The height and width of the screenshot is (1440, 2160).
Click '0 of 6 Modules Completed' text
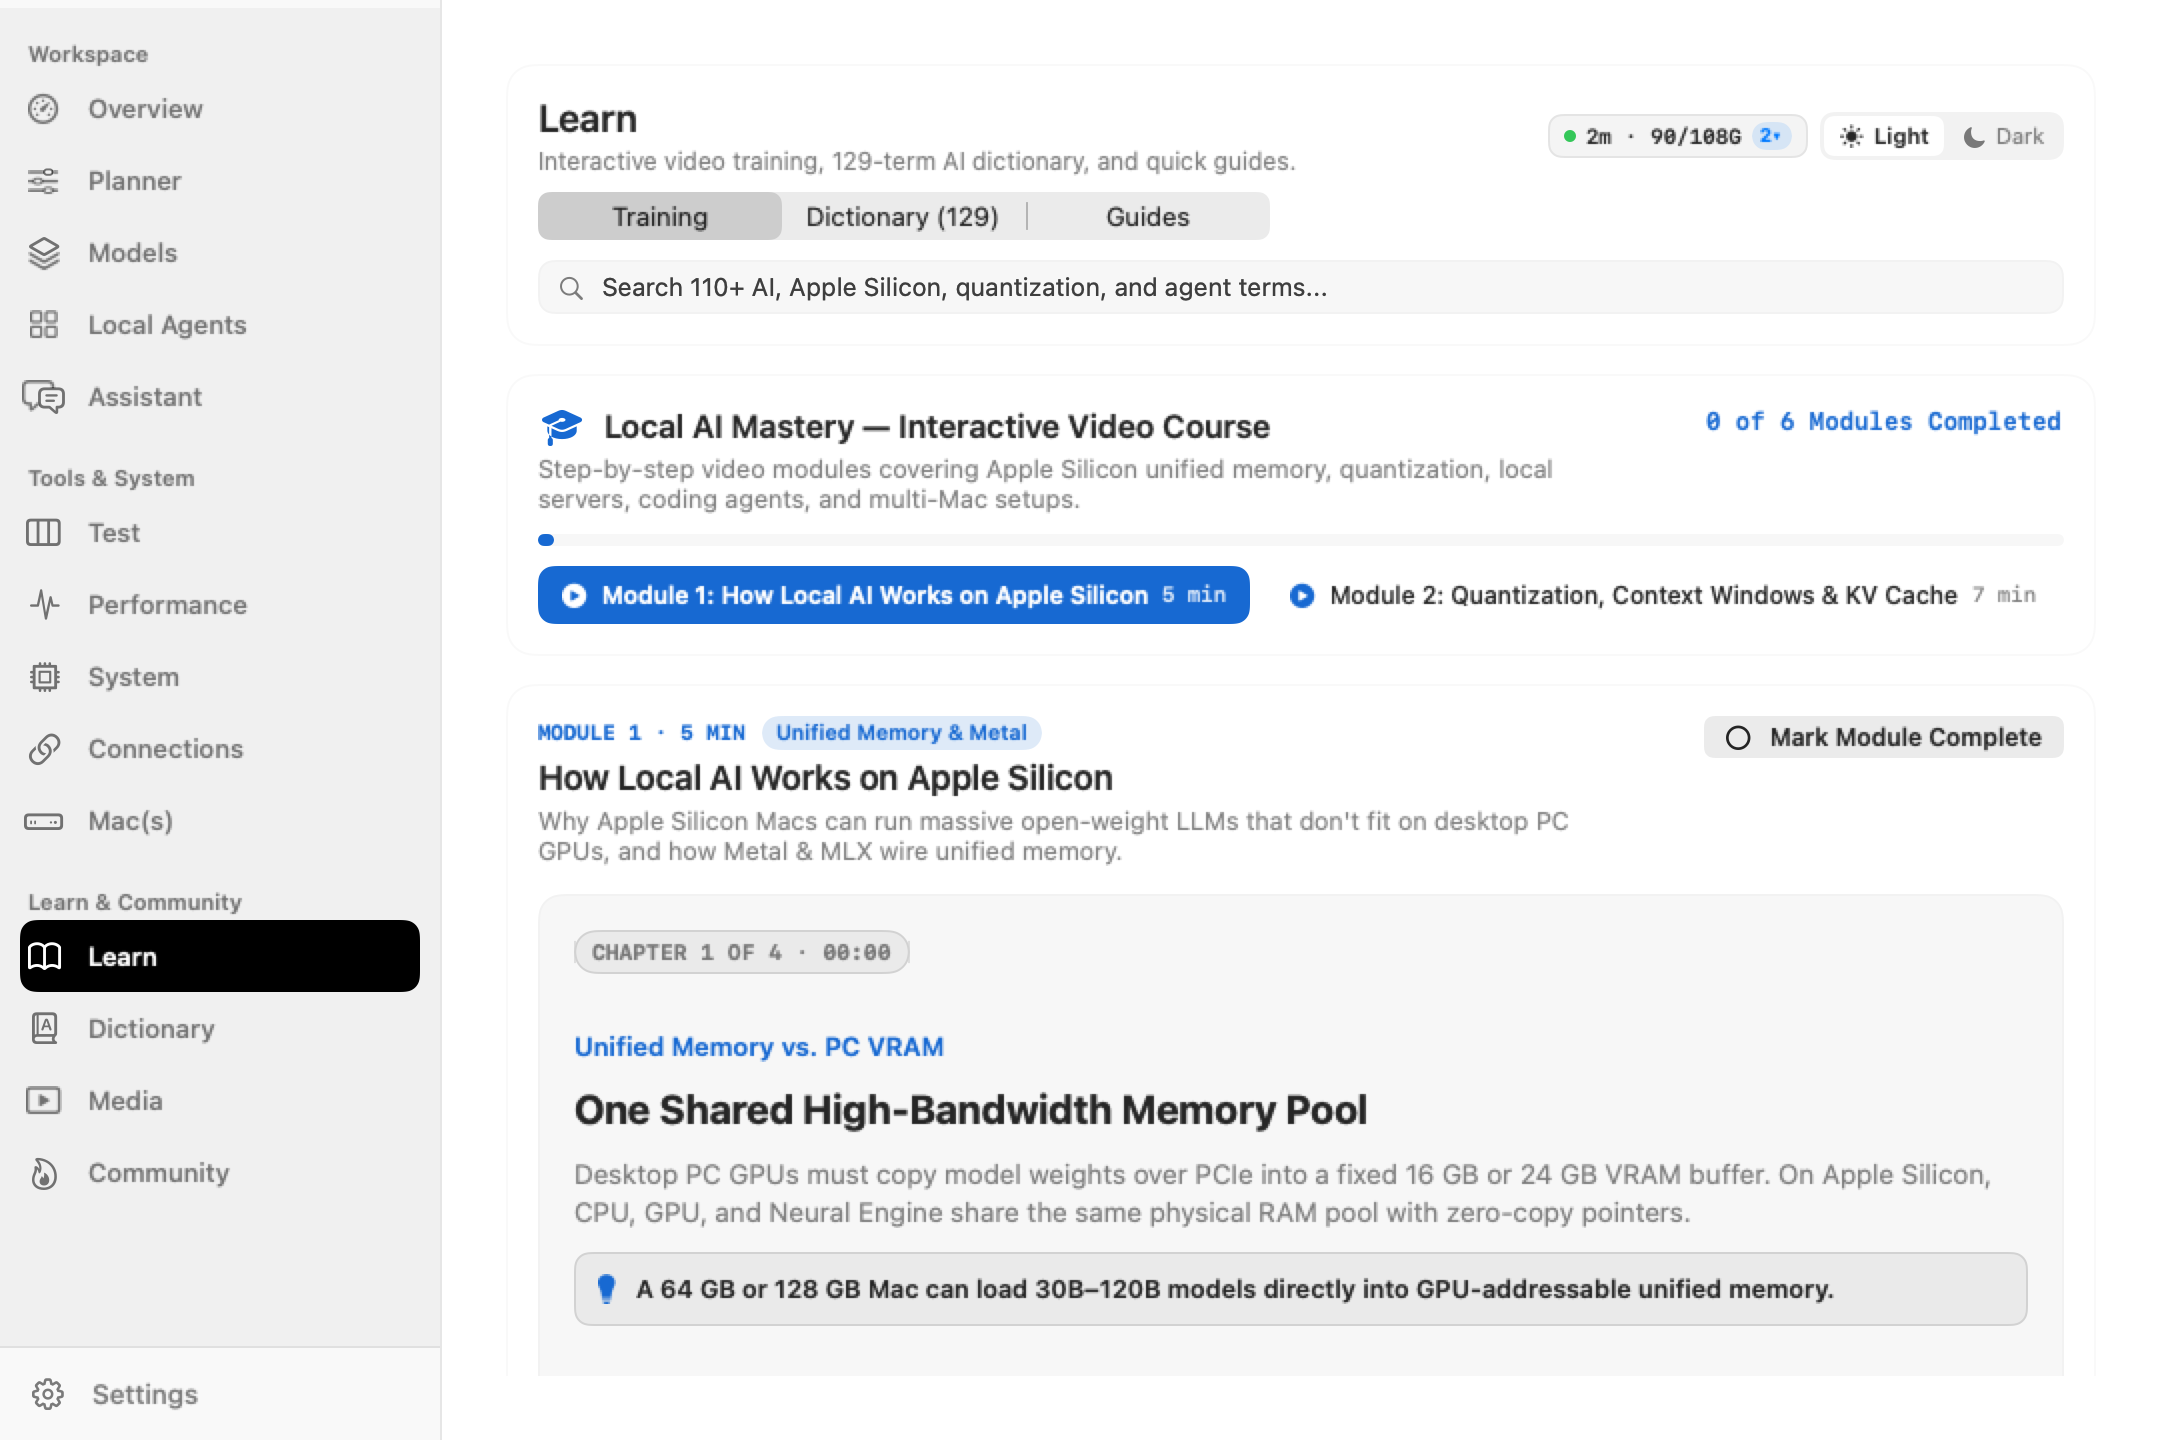click(1883, 422)
